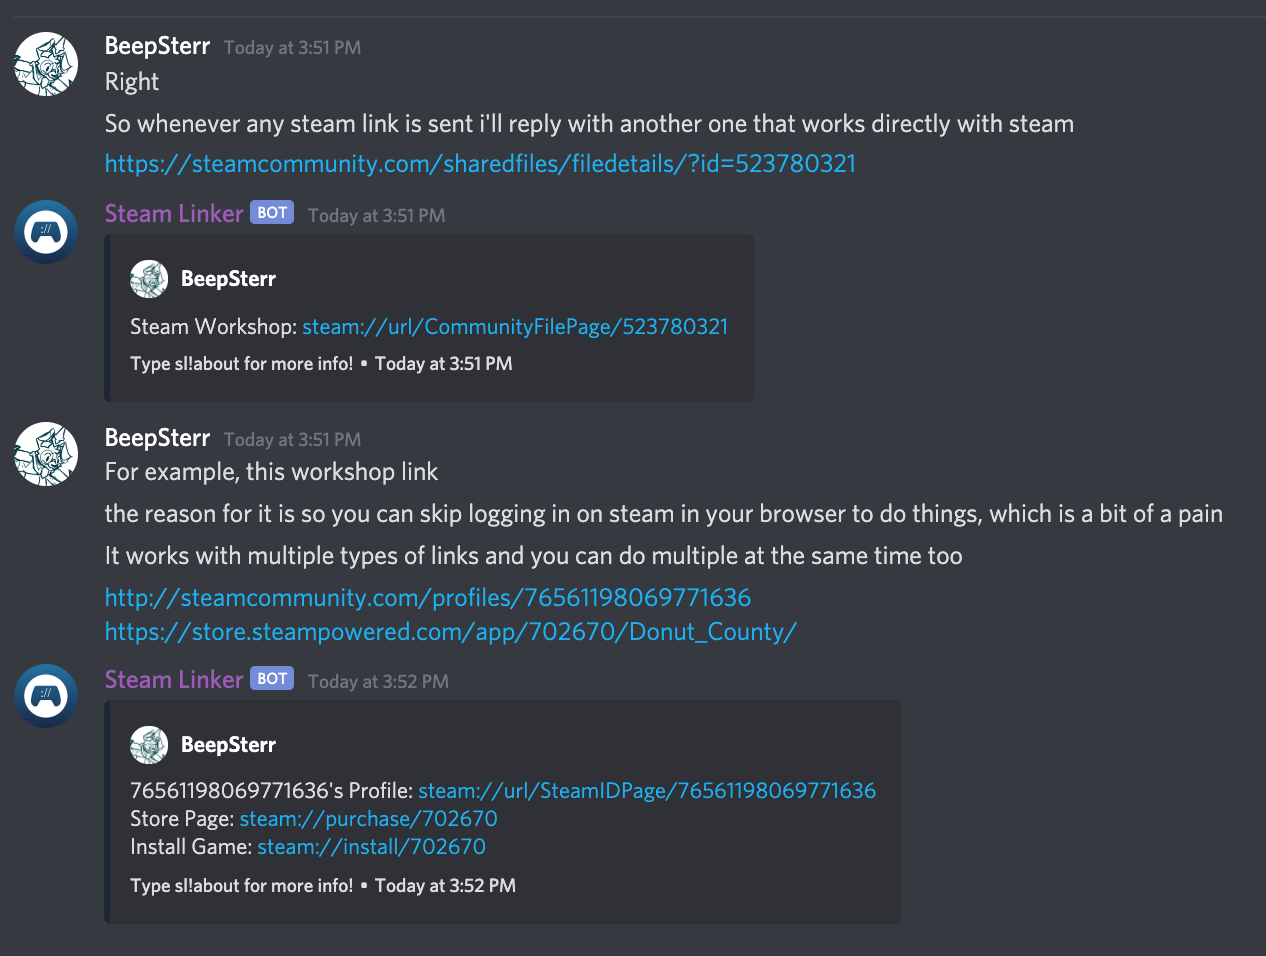Screen dimensions: 1266x956
Task: Click BeepSterr's avatar on the first message
Action: coord(46,64)
